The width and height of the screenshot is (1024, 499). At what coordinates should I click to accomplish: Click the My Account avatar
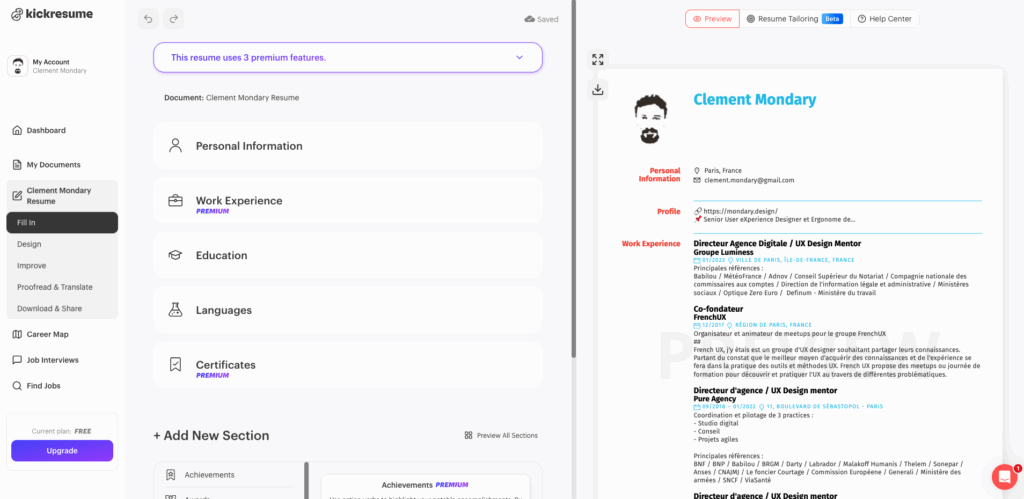[18, 66]
